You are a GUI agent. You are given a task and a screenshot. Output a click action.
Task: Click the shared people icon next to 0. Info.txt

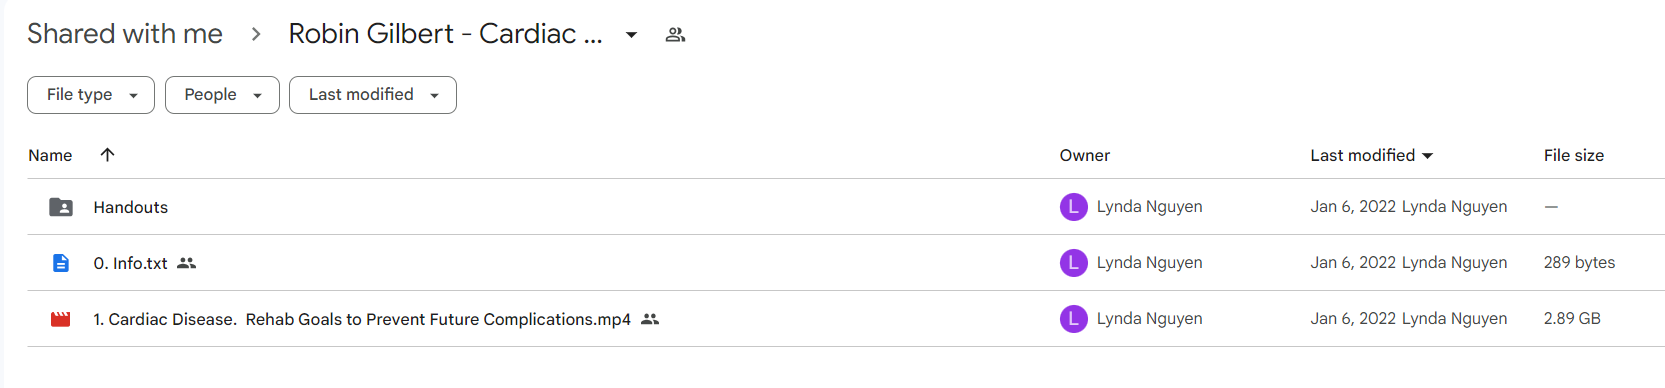(187, 263)
